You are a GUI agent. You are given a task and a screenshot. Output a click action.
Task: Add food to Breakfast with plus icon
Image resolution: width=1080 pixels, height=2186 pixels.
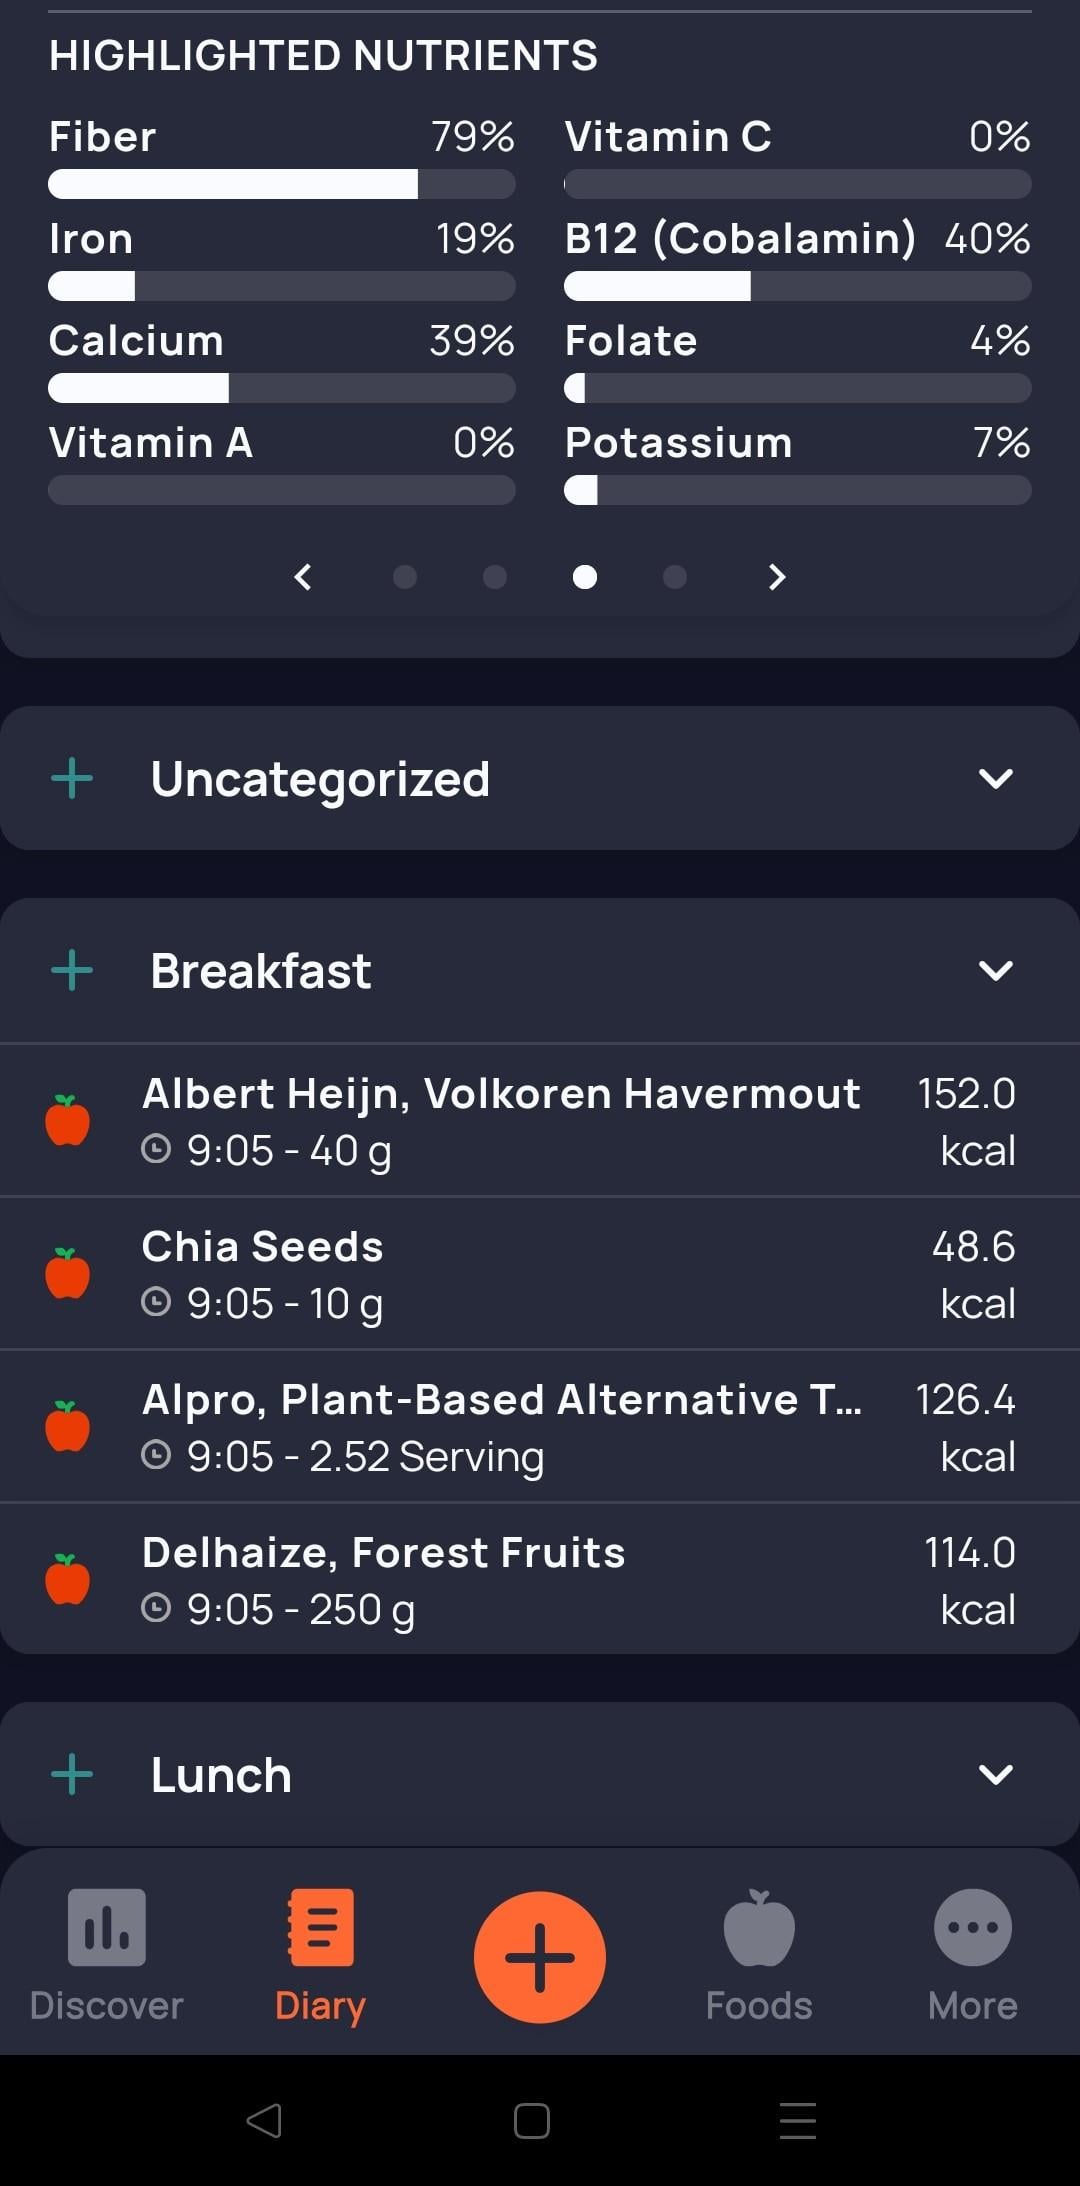pos(72,970)
